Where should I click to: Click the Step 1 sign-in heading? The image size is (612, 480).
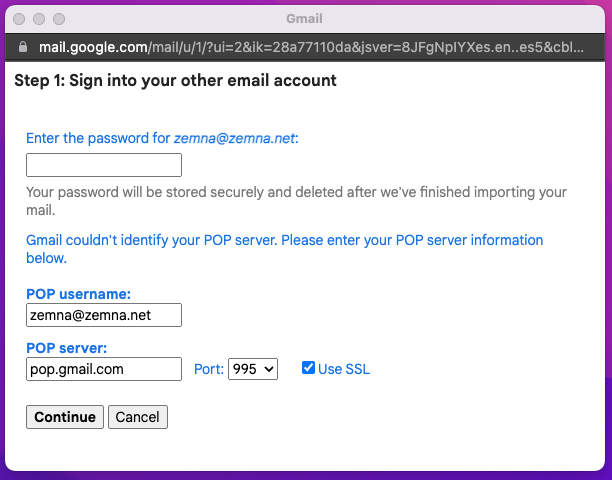[175, 80]
